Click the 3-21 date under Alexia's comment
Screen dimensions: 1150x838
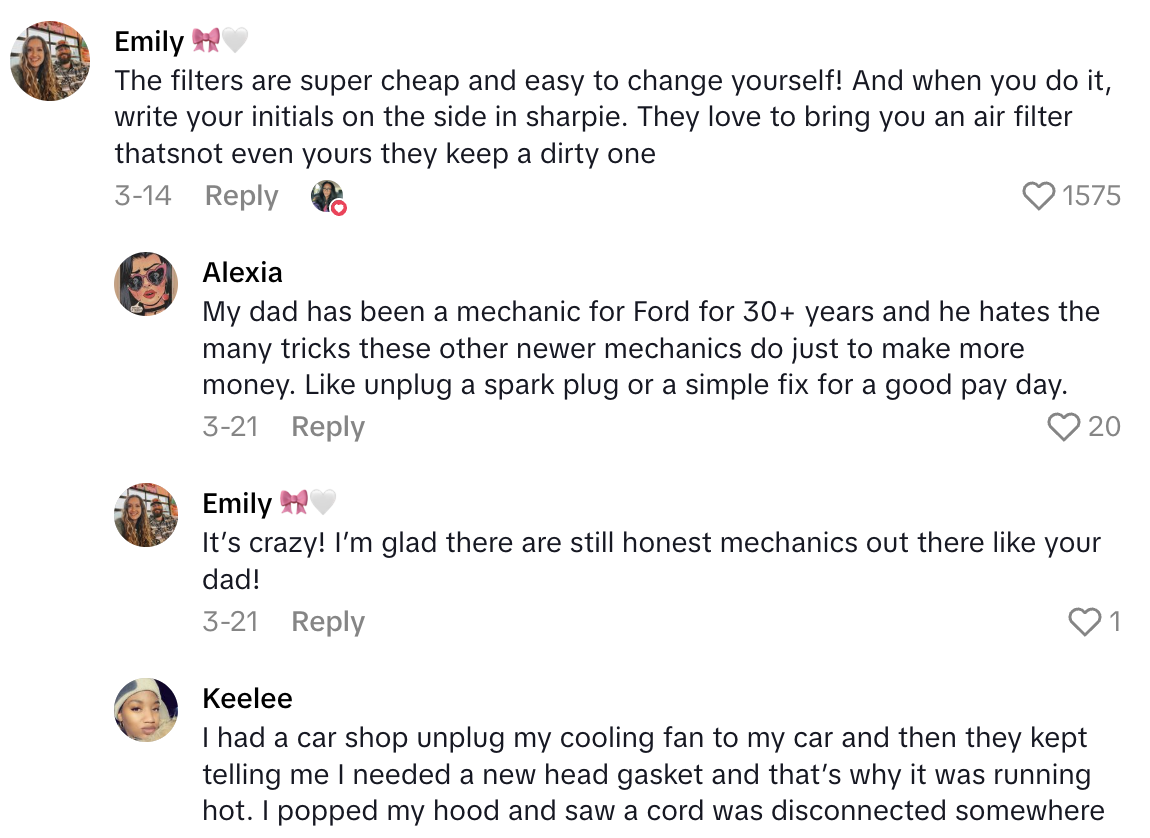230,427
